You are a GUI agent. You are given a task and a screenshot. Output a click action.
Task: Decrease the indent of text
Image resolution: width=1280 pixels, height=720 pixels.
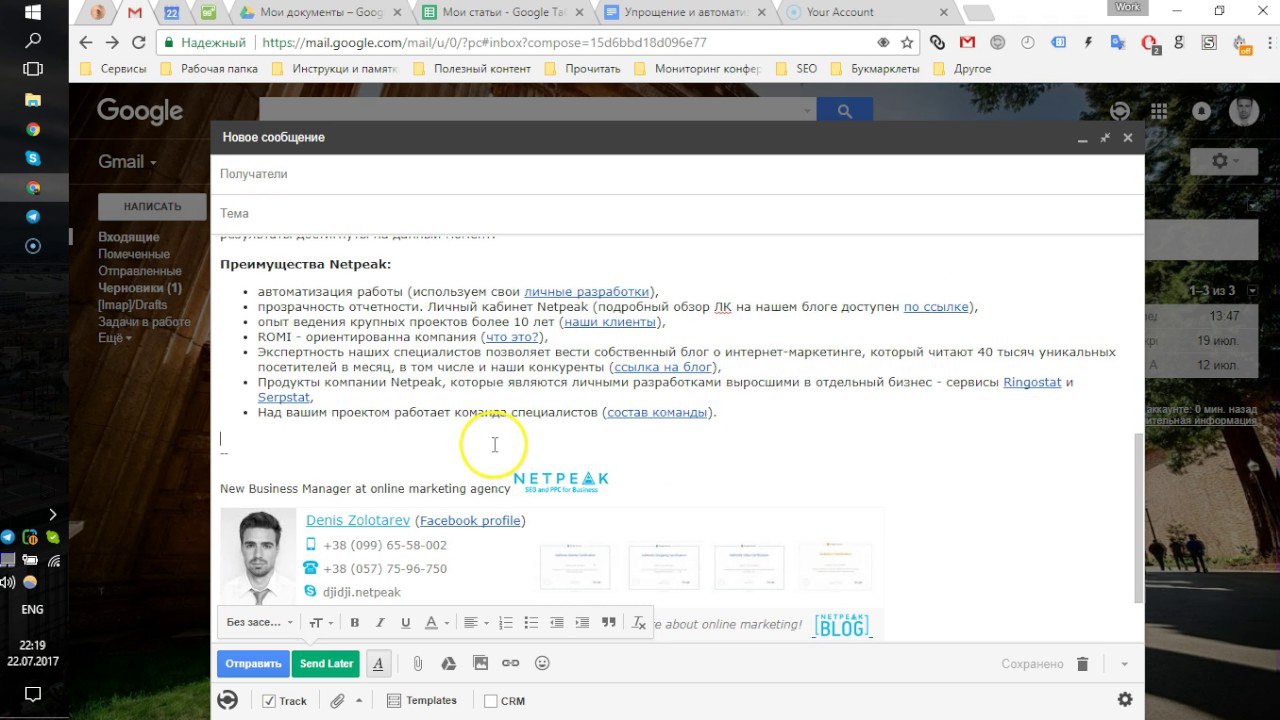tap(557, 622)
